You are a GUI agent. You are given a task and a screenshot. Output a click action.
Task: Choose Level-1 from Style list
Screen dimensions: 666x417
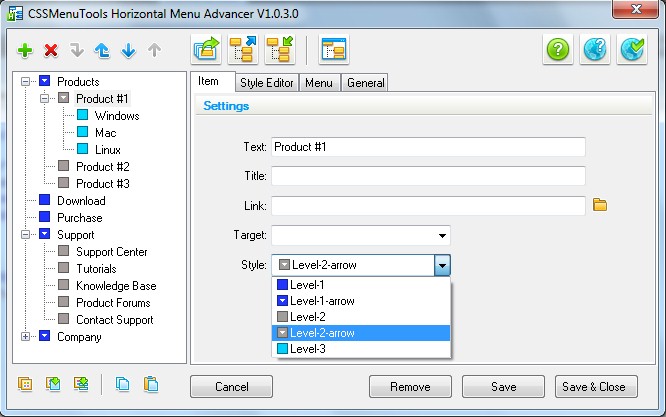361,285
